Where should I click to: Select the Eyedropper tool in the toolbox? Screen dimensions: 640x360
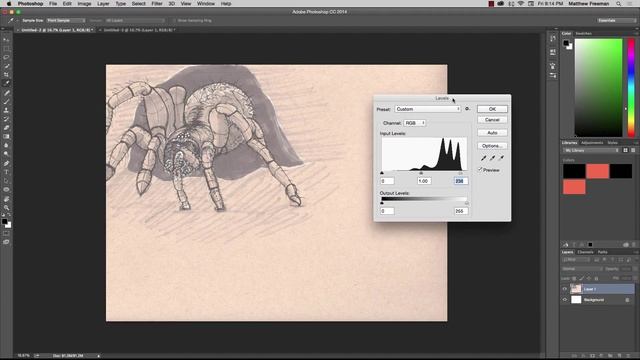[6, 83]
